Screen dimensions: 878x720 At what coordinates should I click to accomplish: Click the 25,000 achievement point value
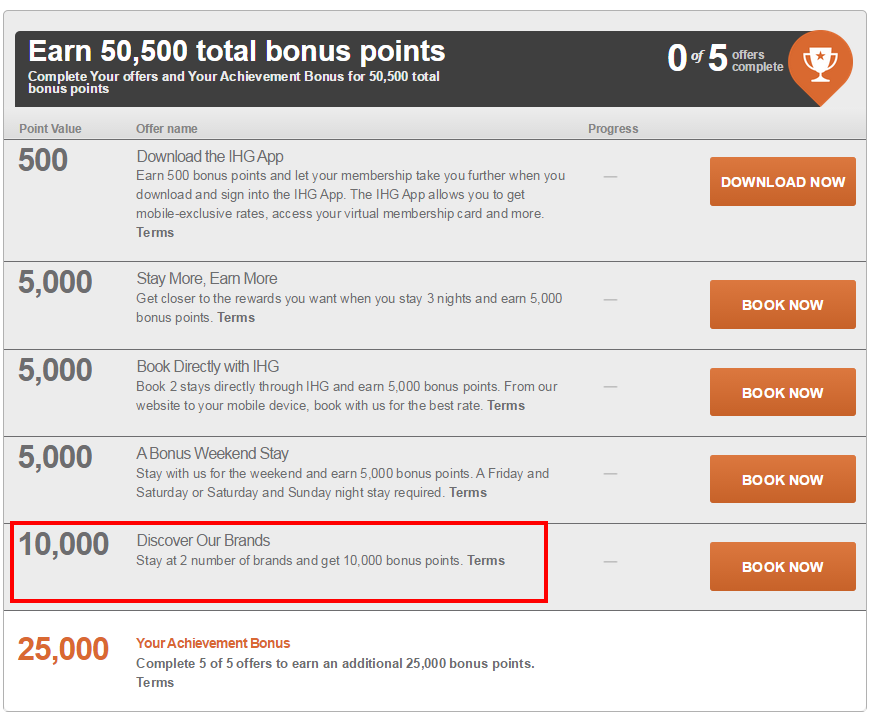[63, 649]
